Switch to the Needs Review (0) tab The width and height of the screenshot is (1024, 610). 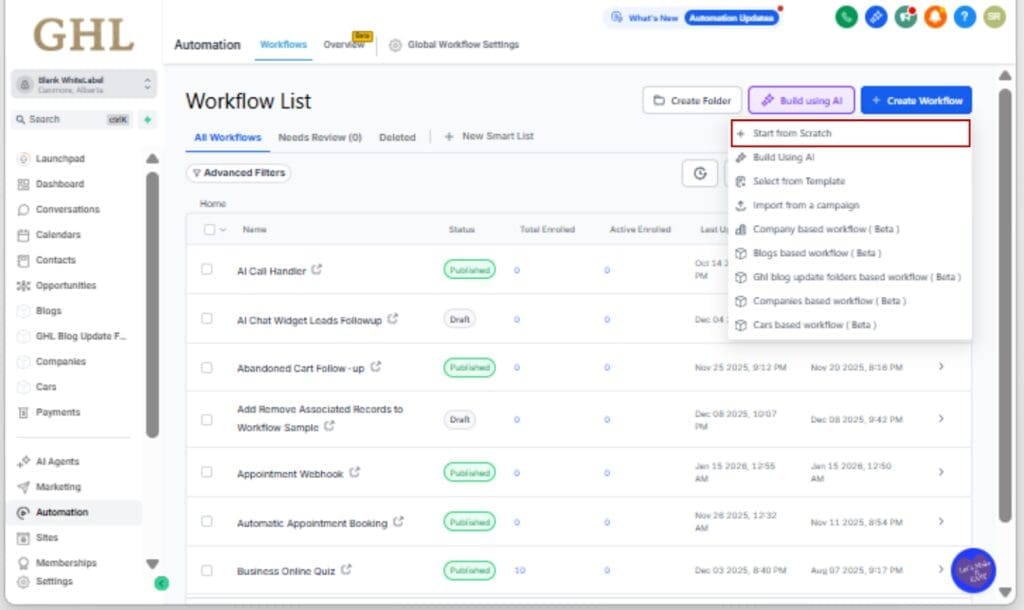pyautogui.click(x=320, y=137)
